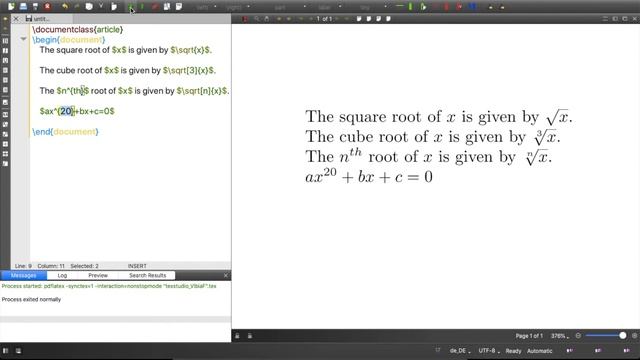Screen dimensions: 640x360
Task: Close the document using the red X toolbar icon
Action: [x=47, y=7]
